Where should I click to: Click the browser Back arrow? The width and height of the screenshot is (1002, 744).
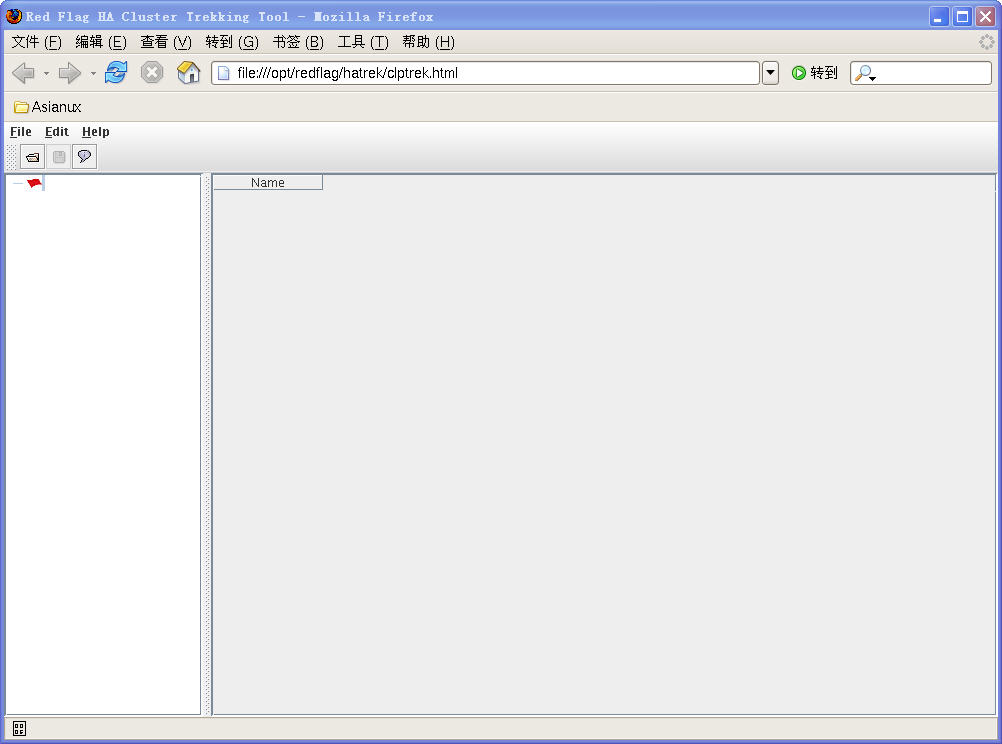point(23,73)
